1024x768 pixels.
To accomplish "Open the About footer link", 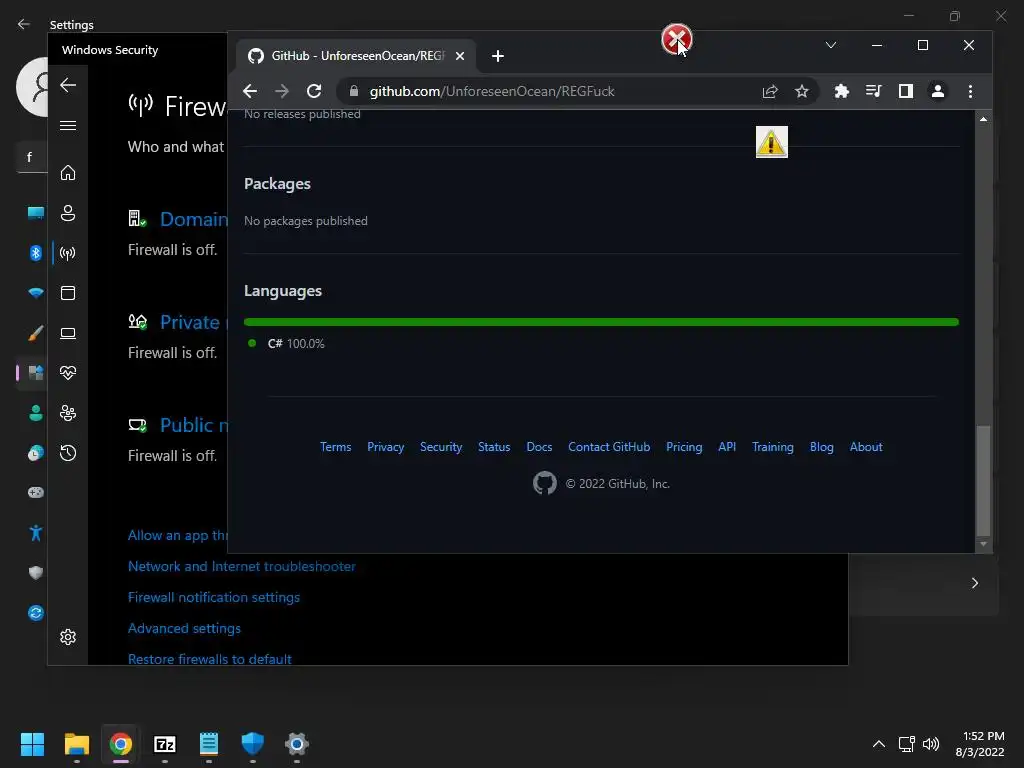I will coord(866,447).
